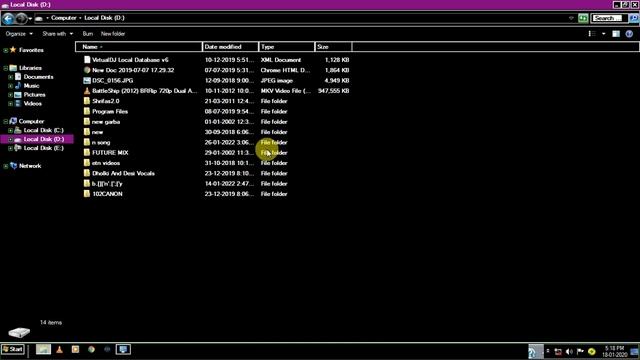Open Documents library in sidebar
The height and width of the screenshot is (360, 640).
point(38,77)
